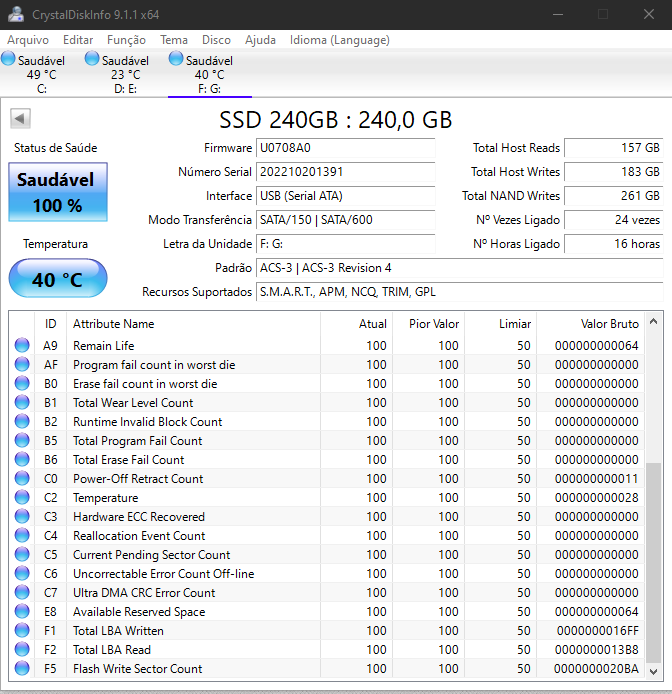Click the CrystalDiskInfo app icon in title bar
This screenshot has width=672, height=694.
tap(16, 15)
